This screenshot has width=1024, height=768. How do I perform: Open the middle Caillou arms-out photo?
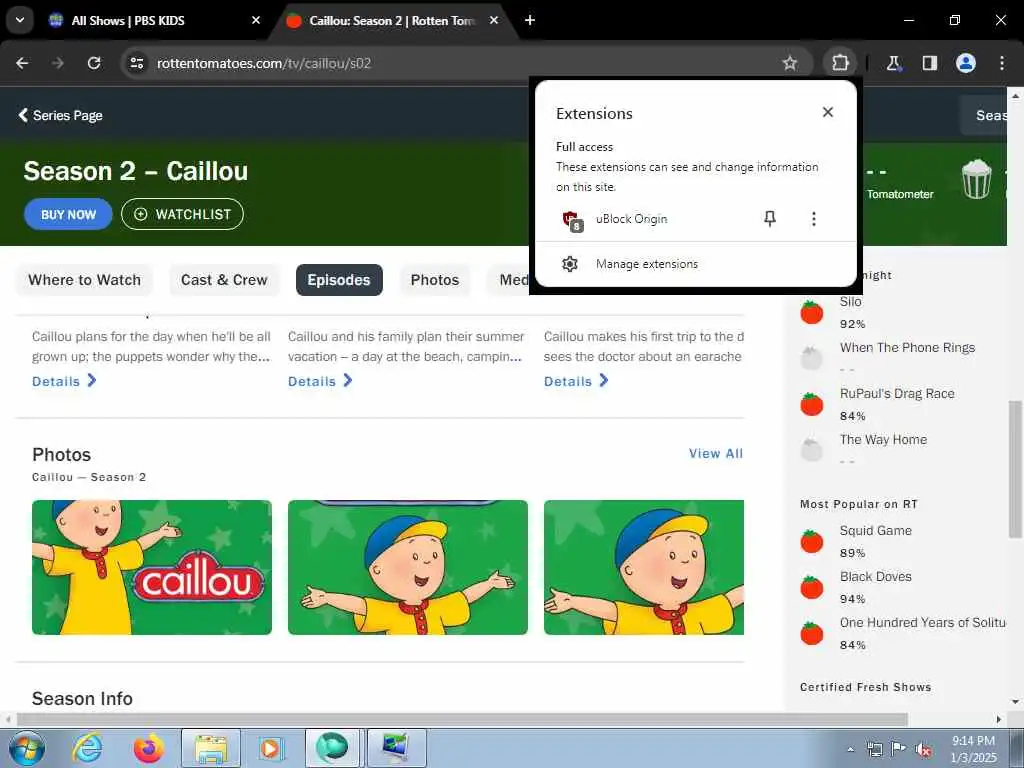point(408,567)
